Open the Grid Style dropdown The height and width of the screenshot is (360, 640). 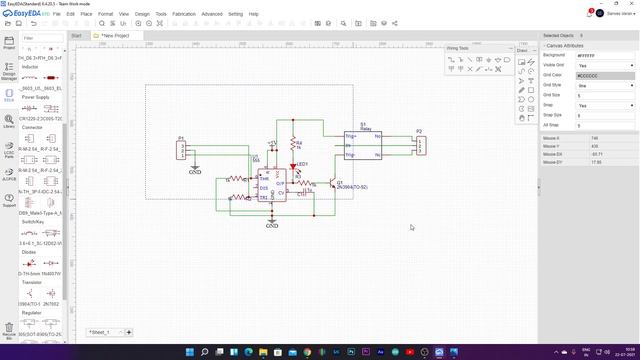pos(605,85)
